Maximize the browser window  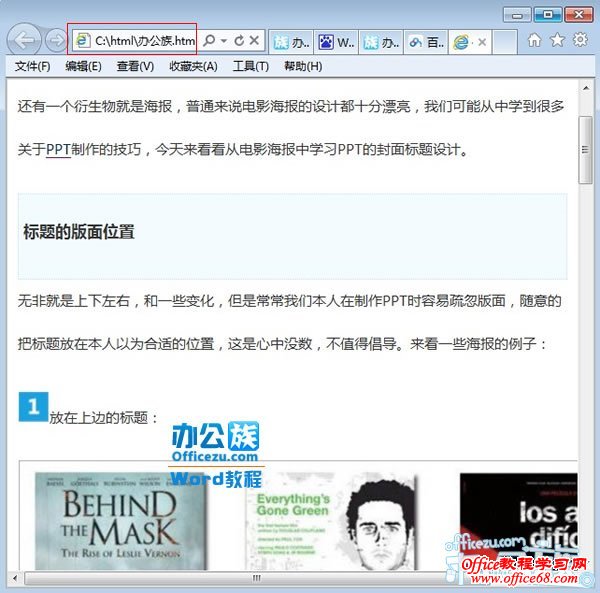click(548, 15)
